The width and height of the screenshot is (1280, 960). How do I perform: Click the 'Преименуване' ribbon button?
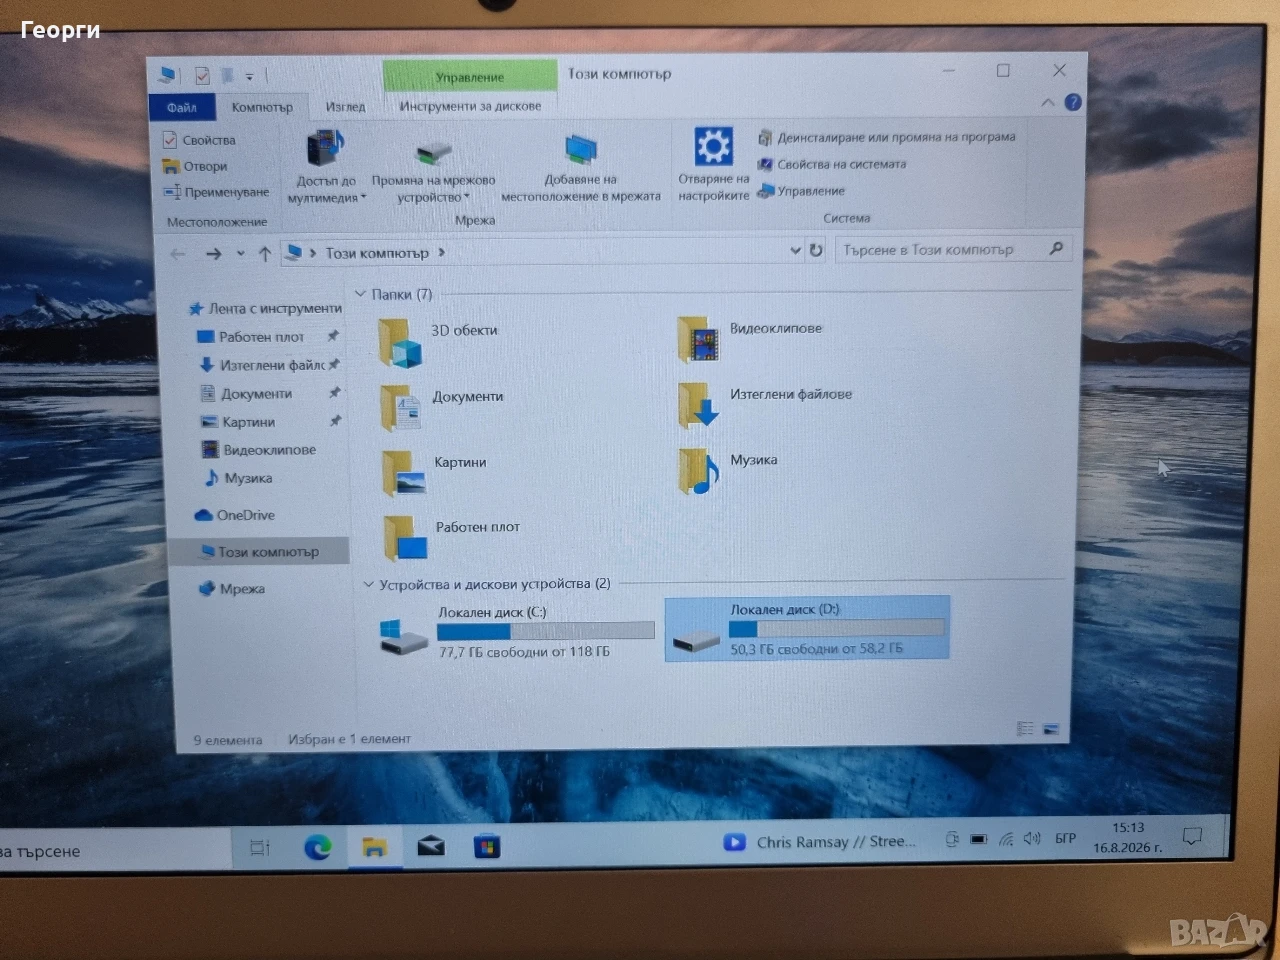216,192
